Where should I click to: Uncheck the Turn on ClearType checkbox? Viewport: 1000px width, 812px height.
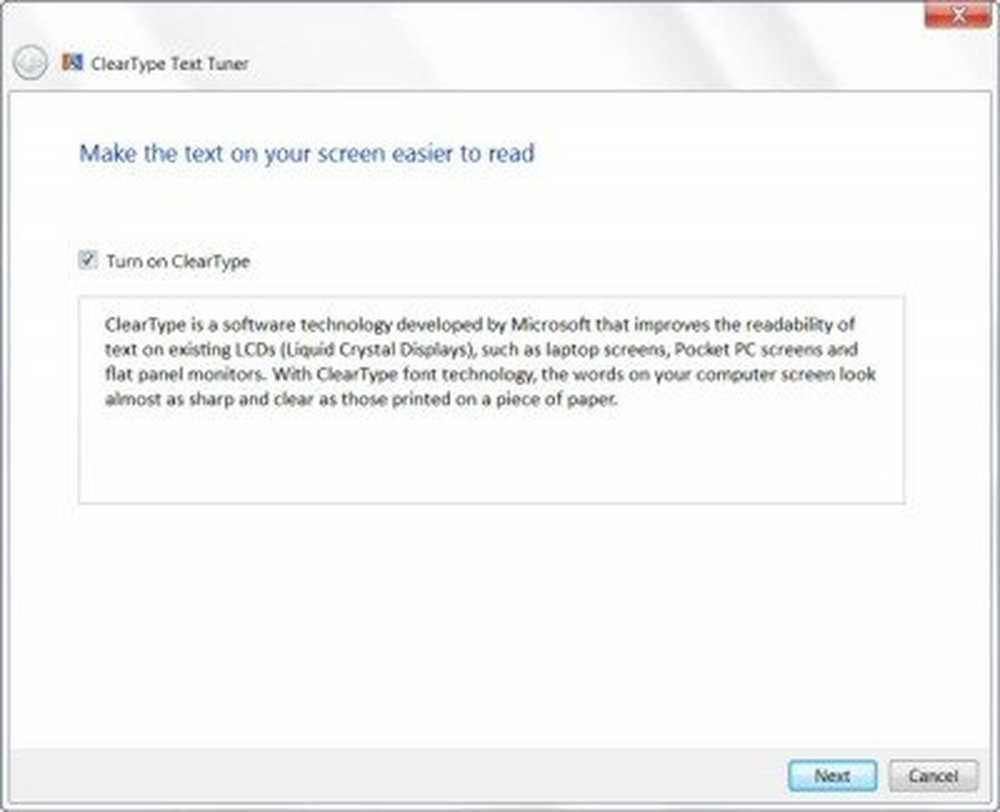click(87, 260)
